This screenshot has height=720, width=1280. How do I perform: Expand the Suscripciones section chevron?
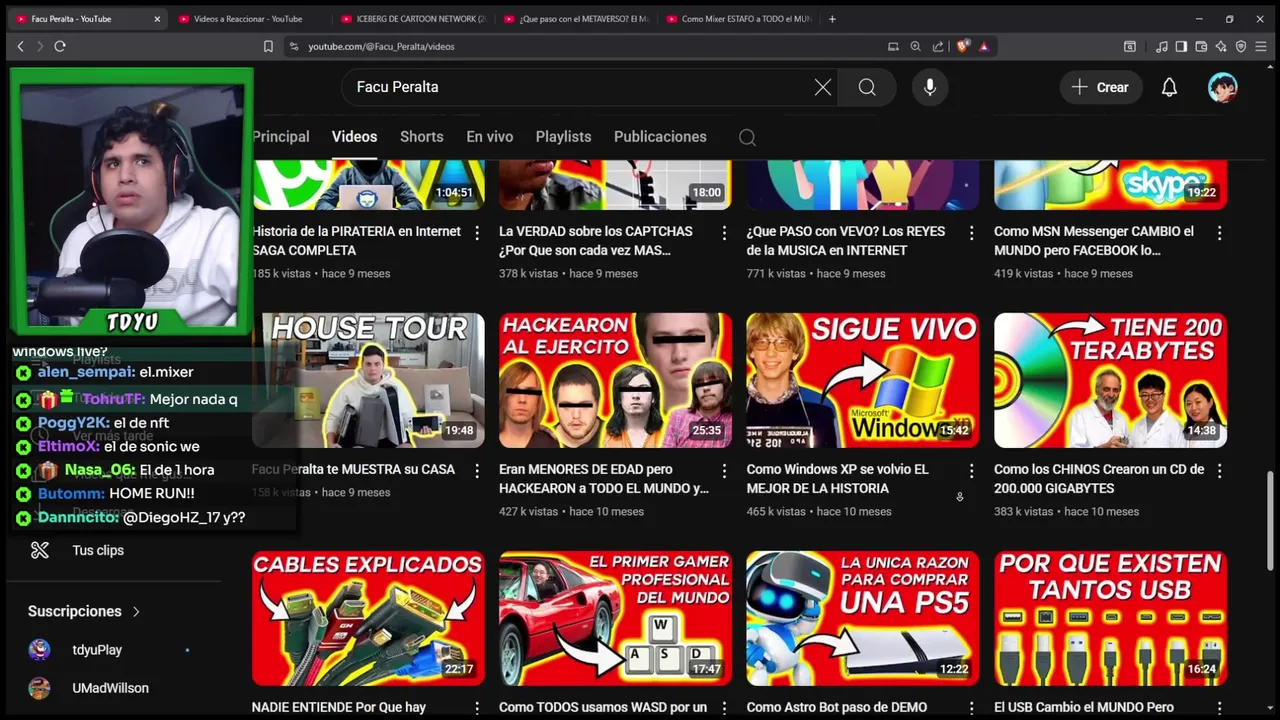click(136, 611)
